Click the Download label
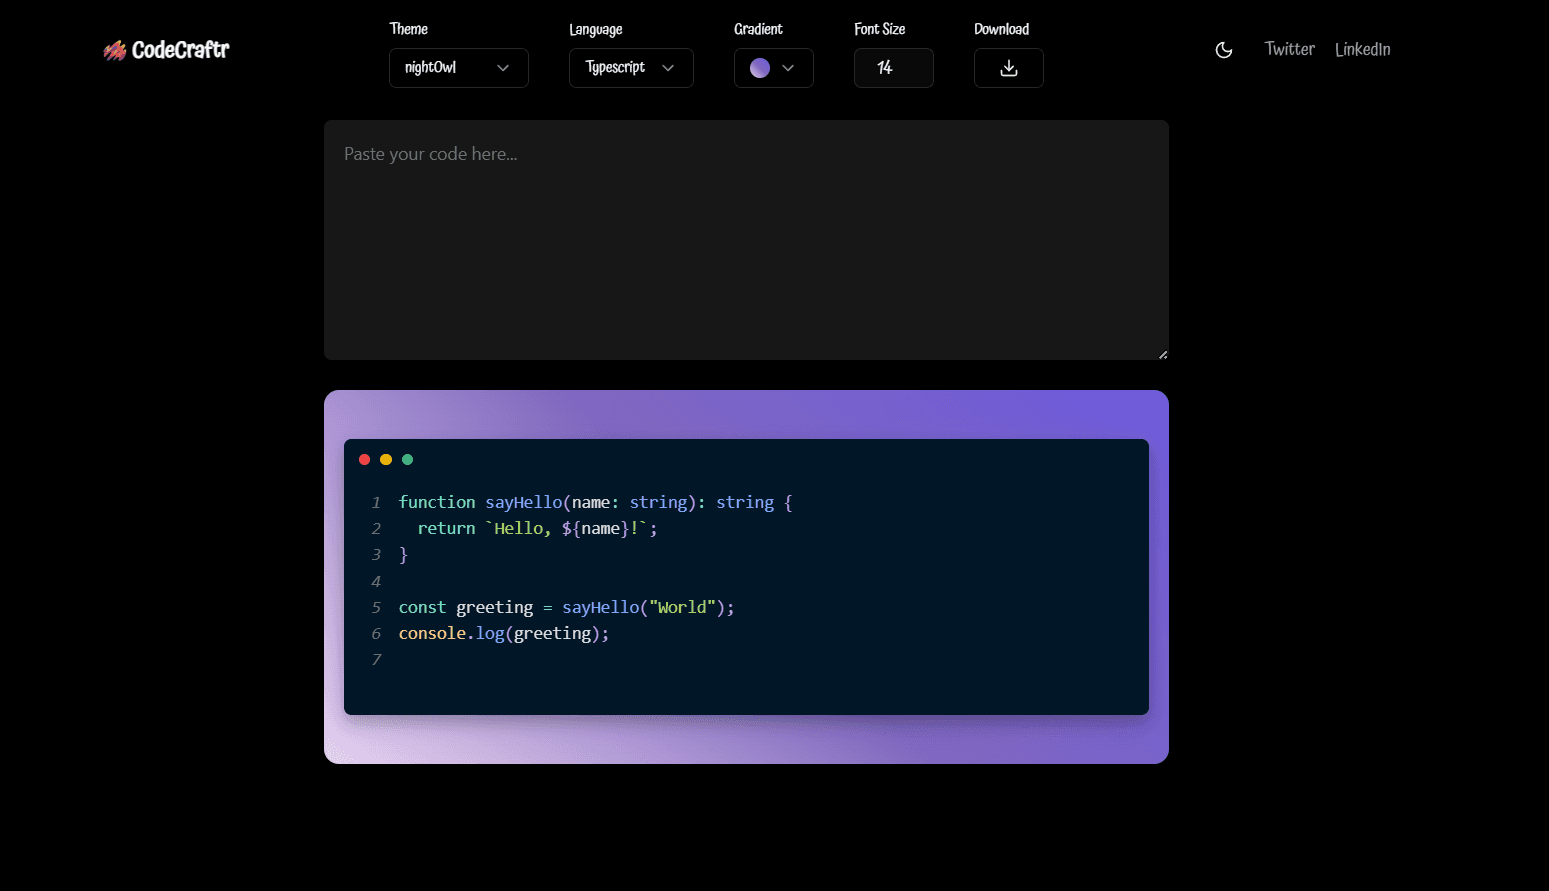 coord(1002,29)
